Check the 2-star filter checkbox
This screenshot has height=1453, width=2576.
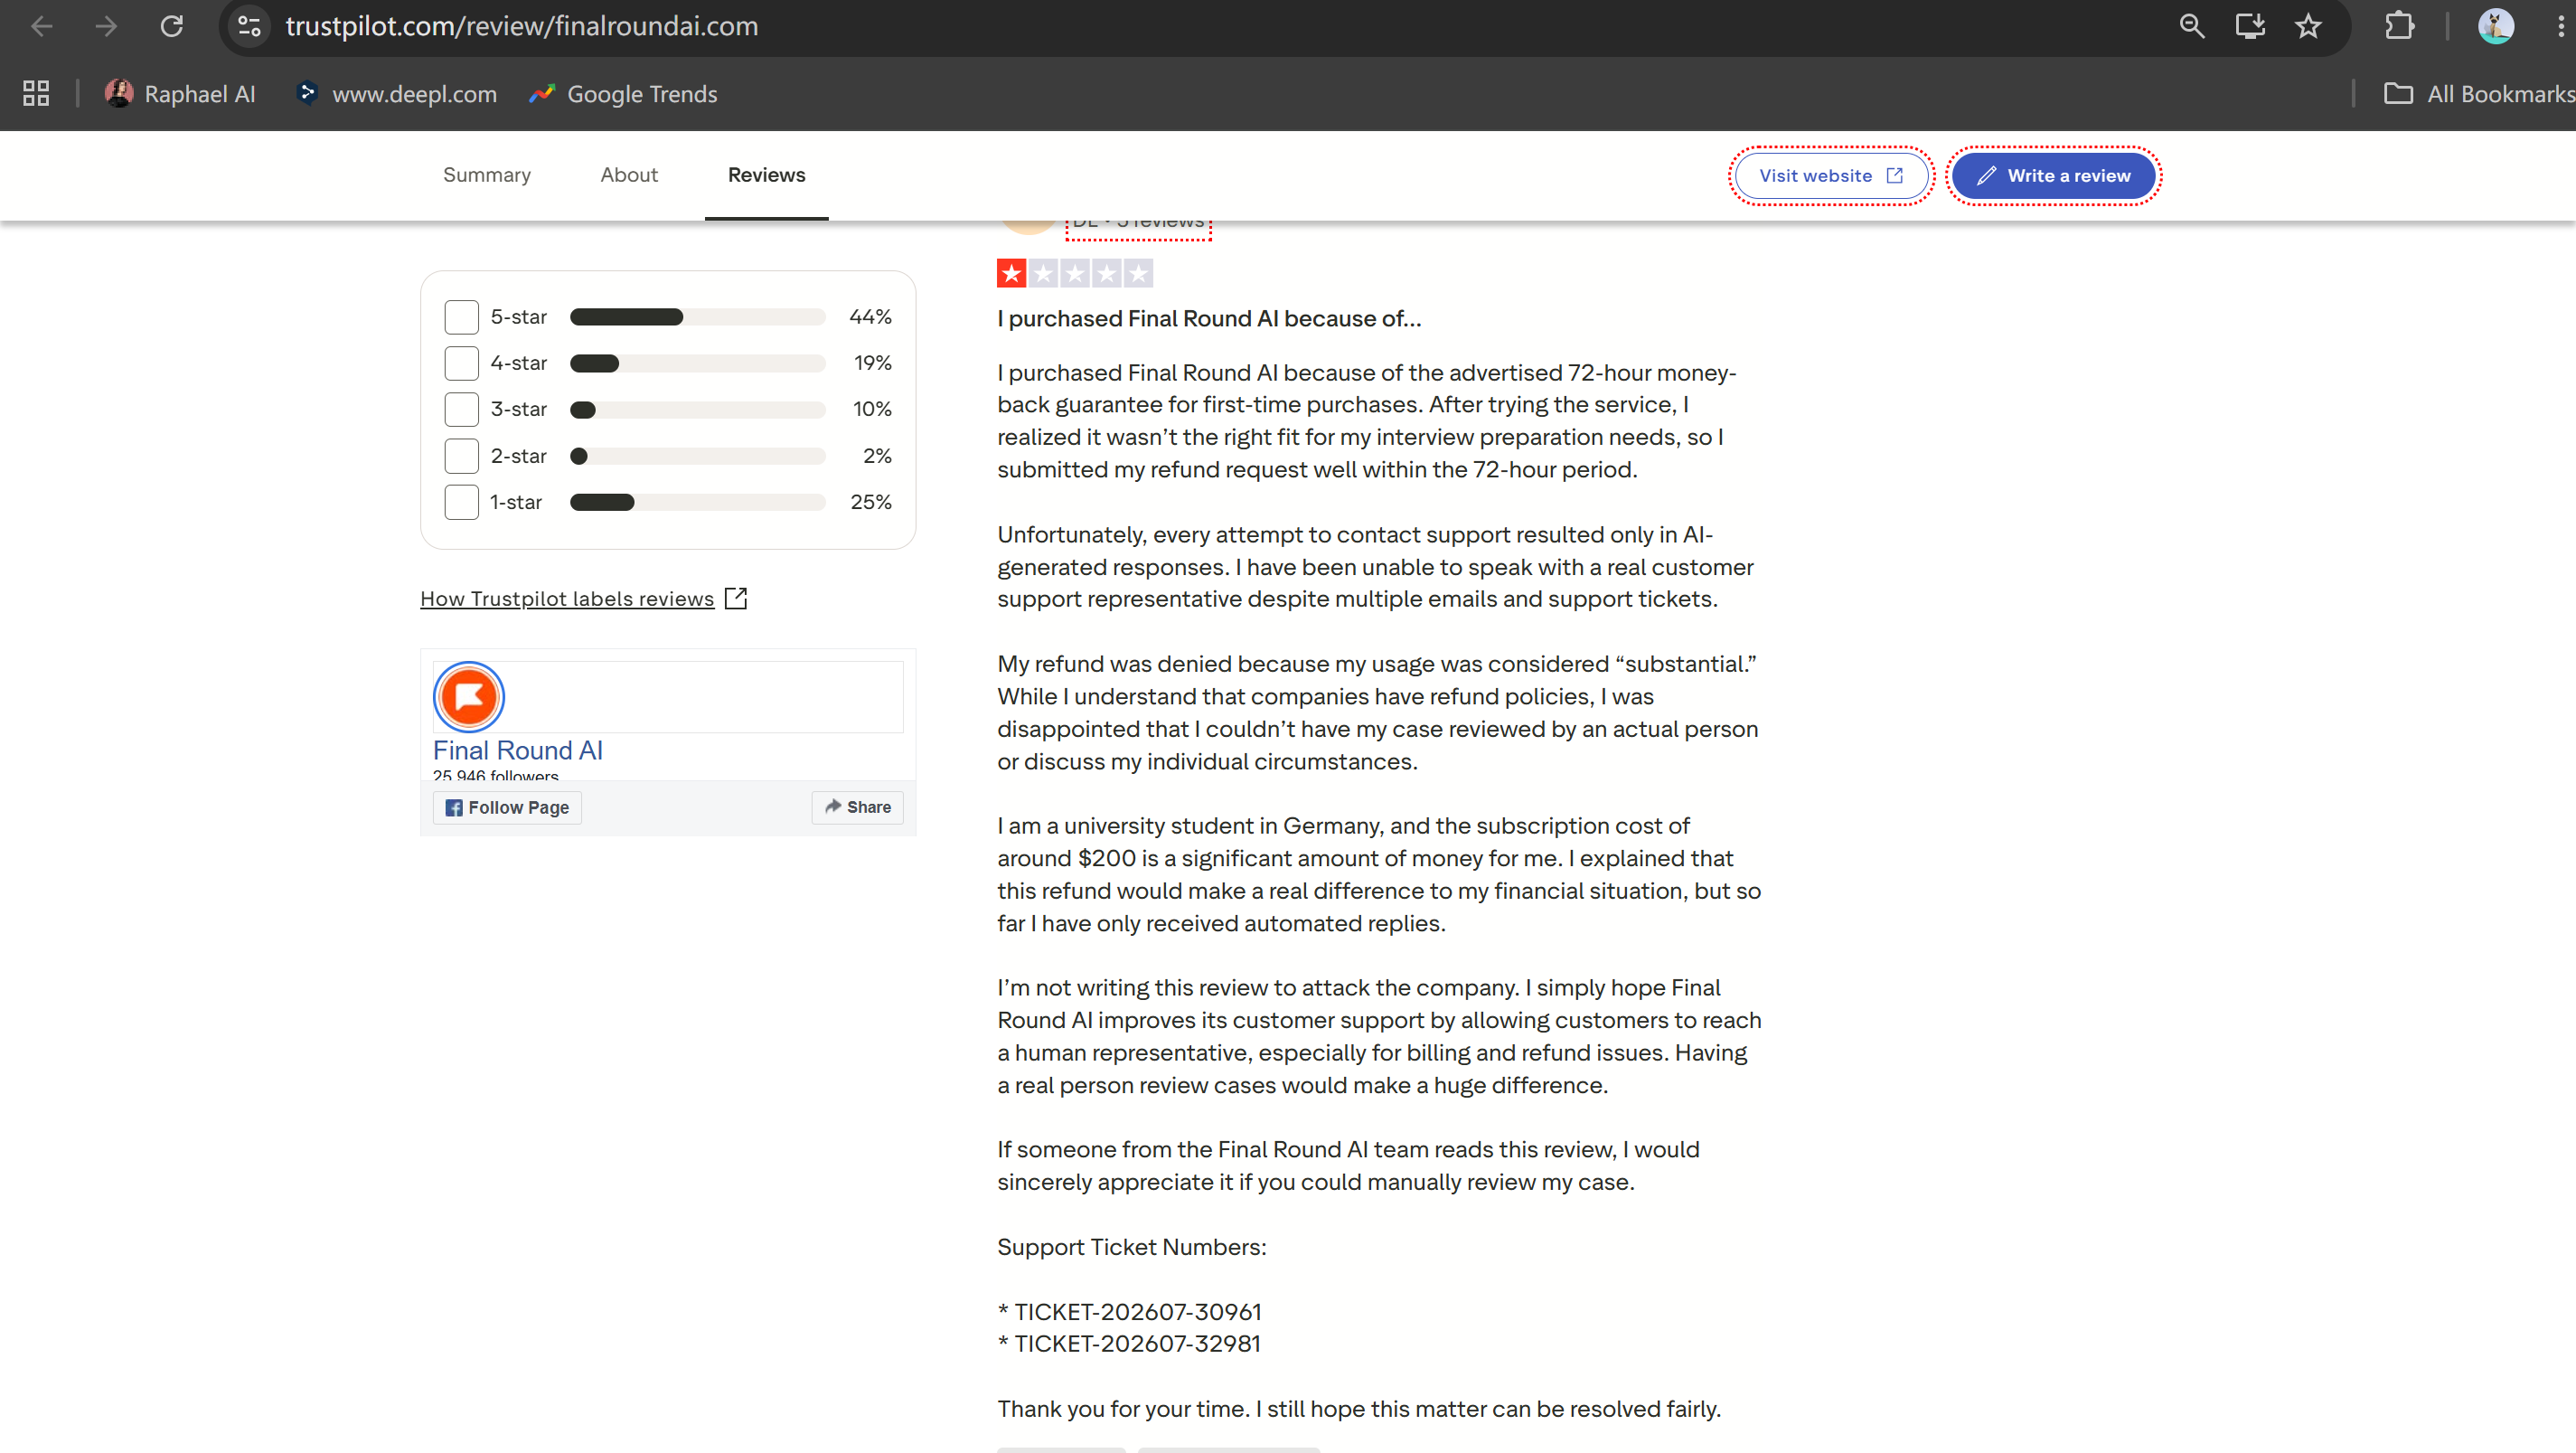tap(461, 456)
